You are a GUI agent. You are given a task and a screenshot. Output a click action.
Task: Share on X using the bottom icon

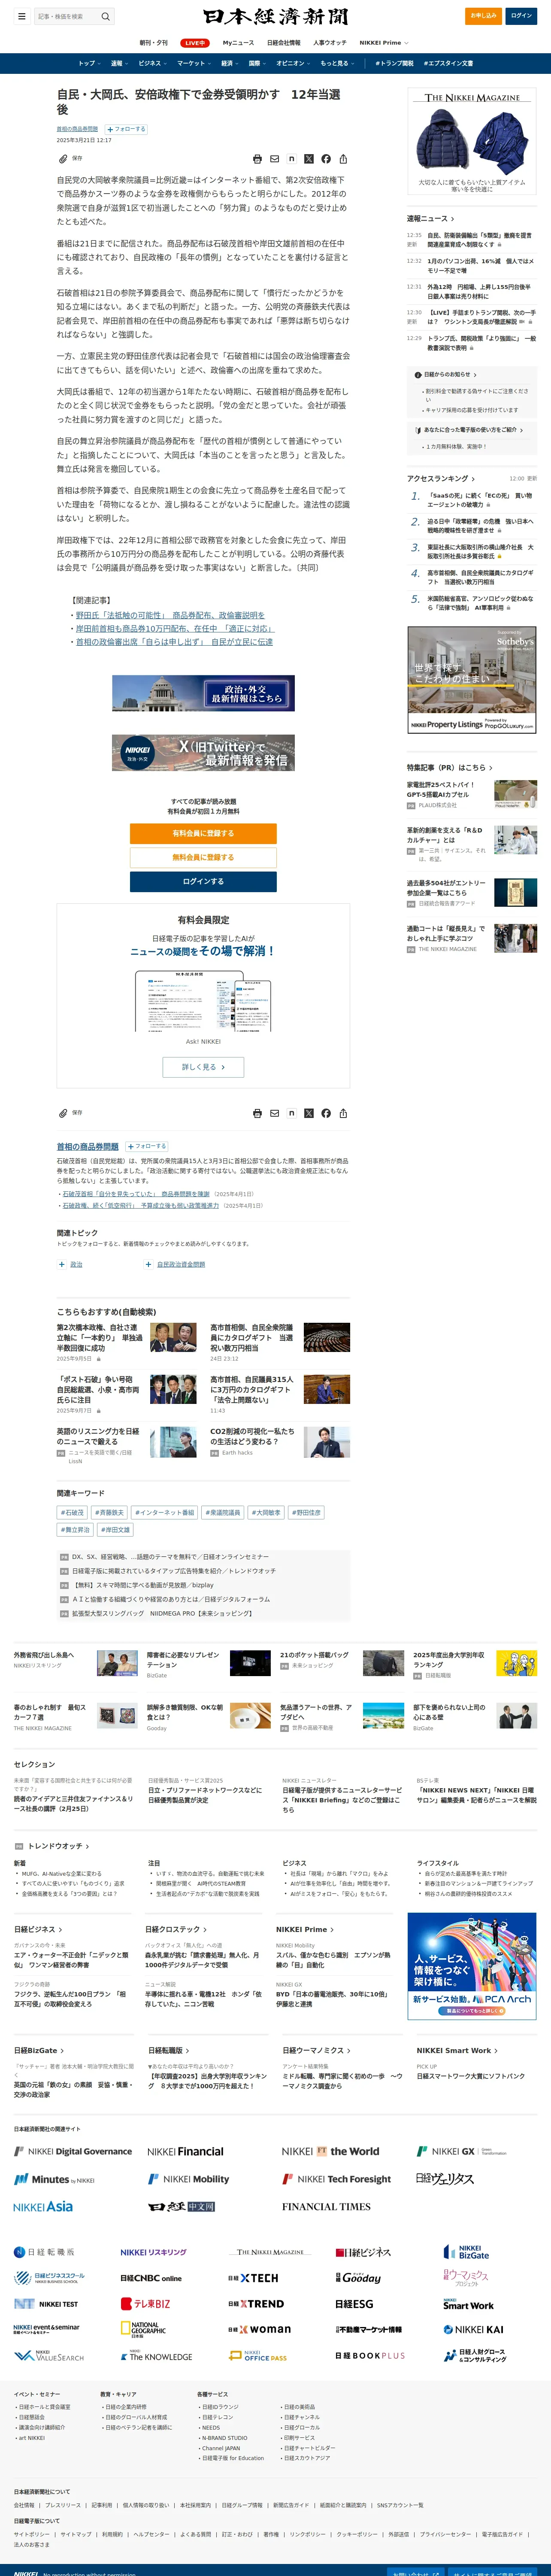[309, 1113]
